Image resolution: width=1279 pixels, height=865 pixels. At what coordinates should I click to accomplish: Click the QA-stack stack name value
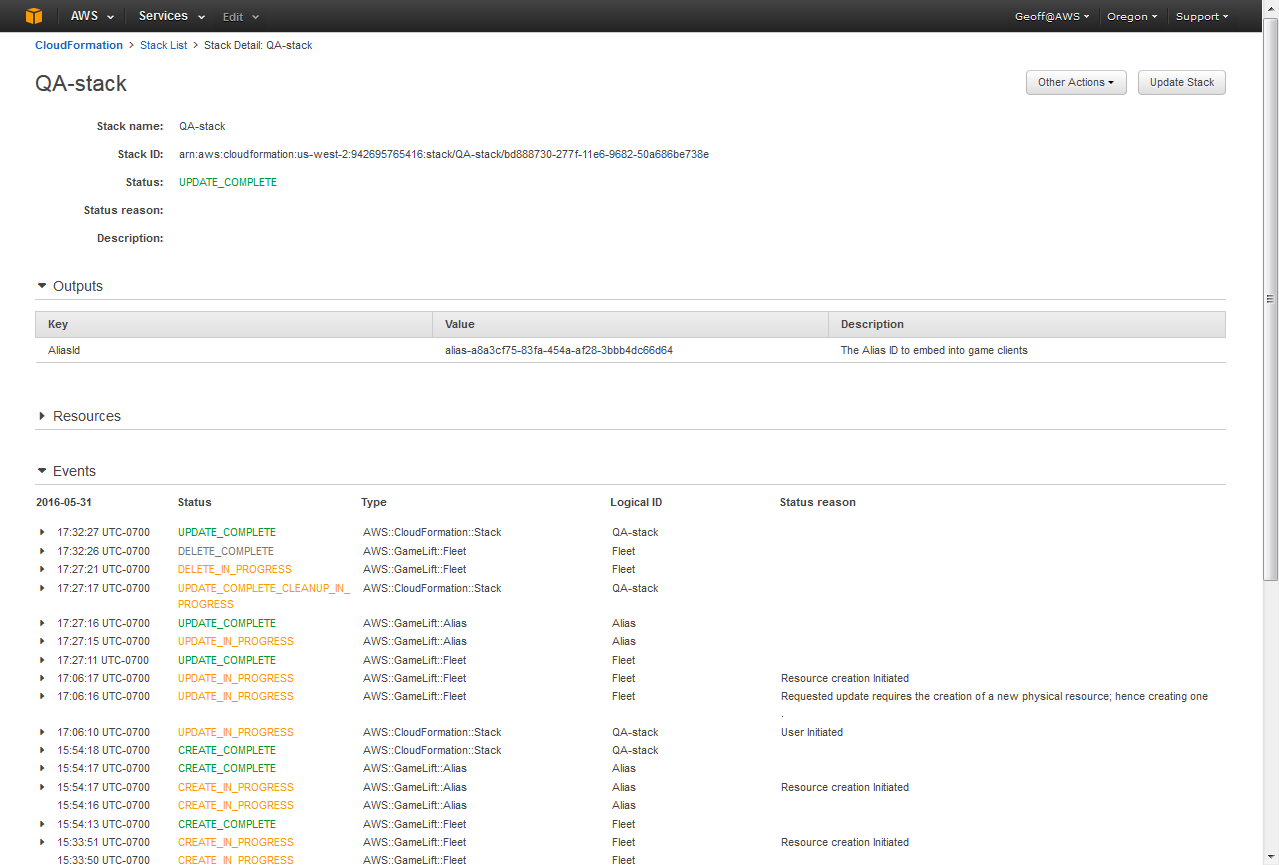202,126
